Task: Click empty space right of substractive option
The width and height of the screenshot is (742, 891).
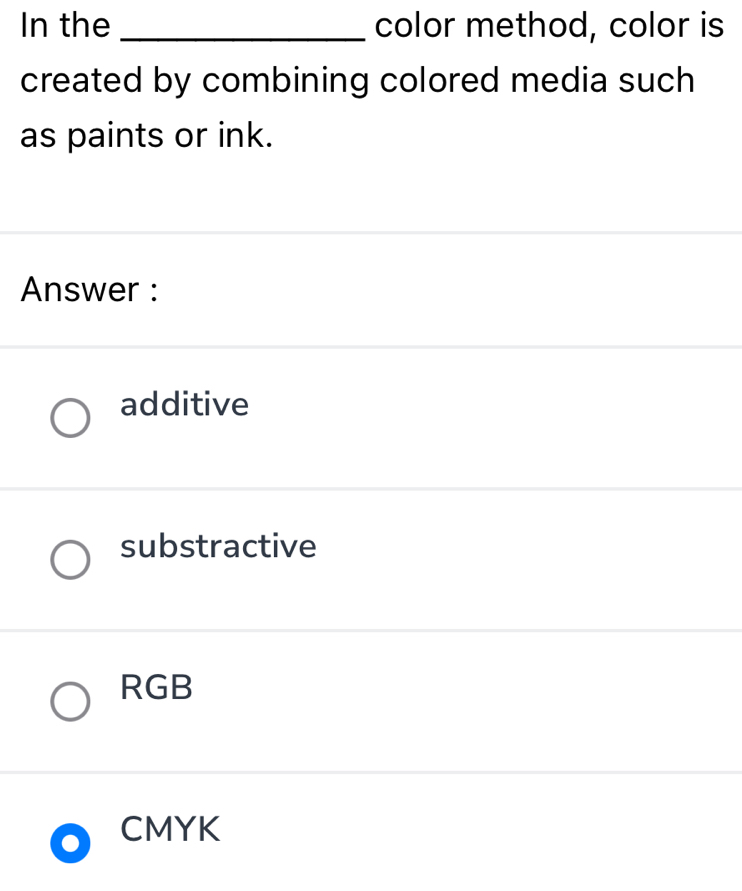Action: tap(528, 560)
